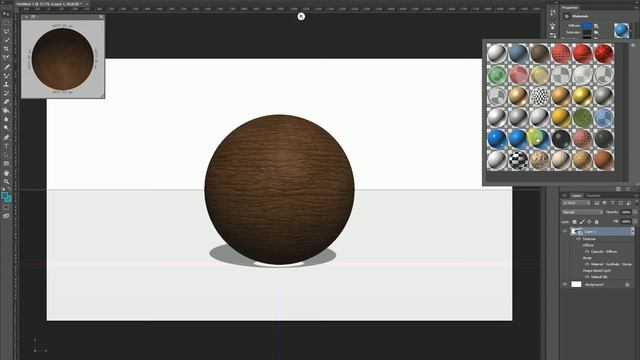640x360 pixels.
Task: Select the Blur tool
Action: click(x=6, y=119)
